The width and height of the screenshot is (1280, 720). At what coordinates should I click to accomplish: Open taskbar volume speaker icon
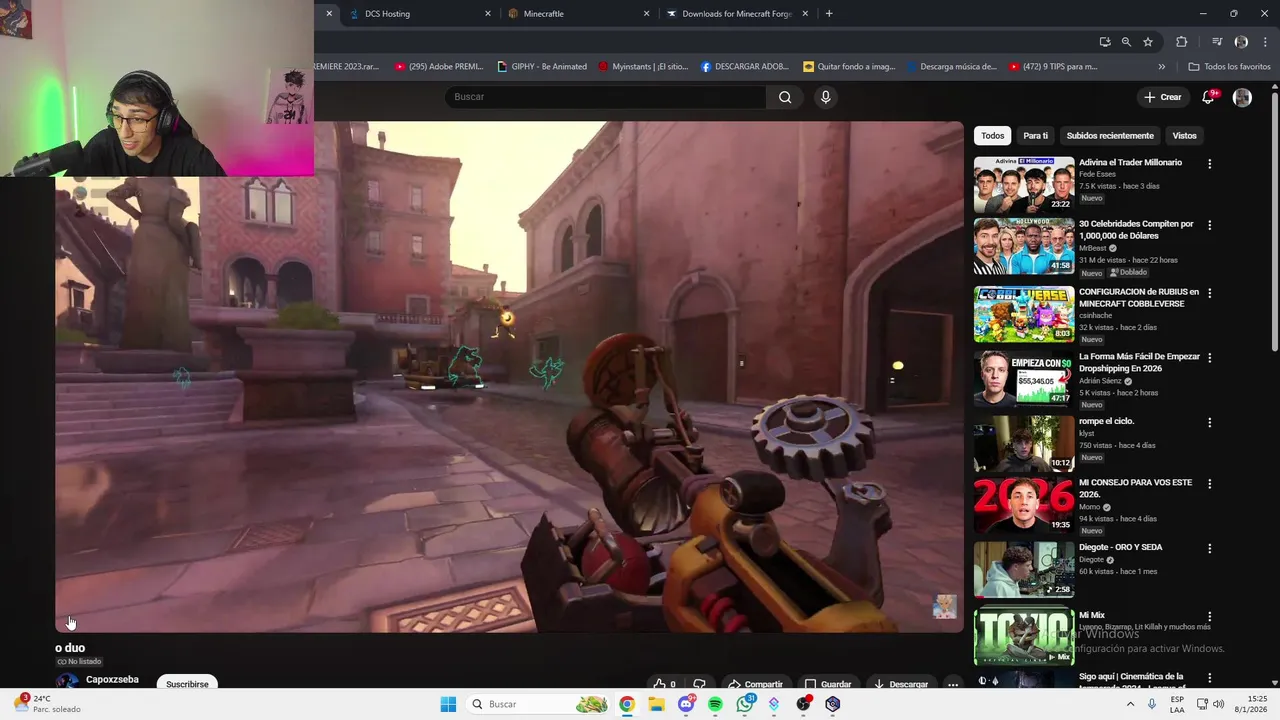point(1218,704)
